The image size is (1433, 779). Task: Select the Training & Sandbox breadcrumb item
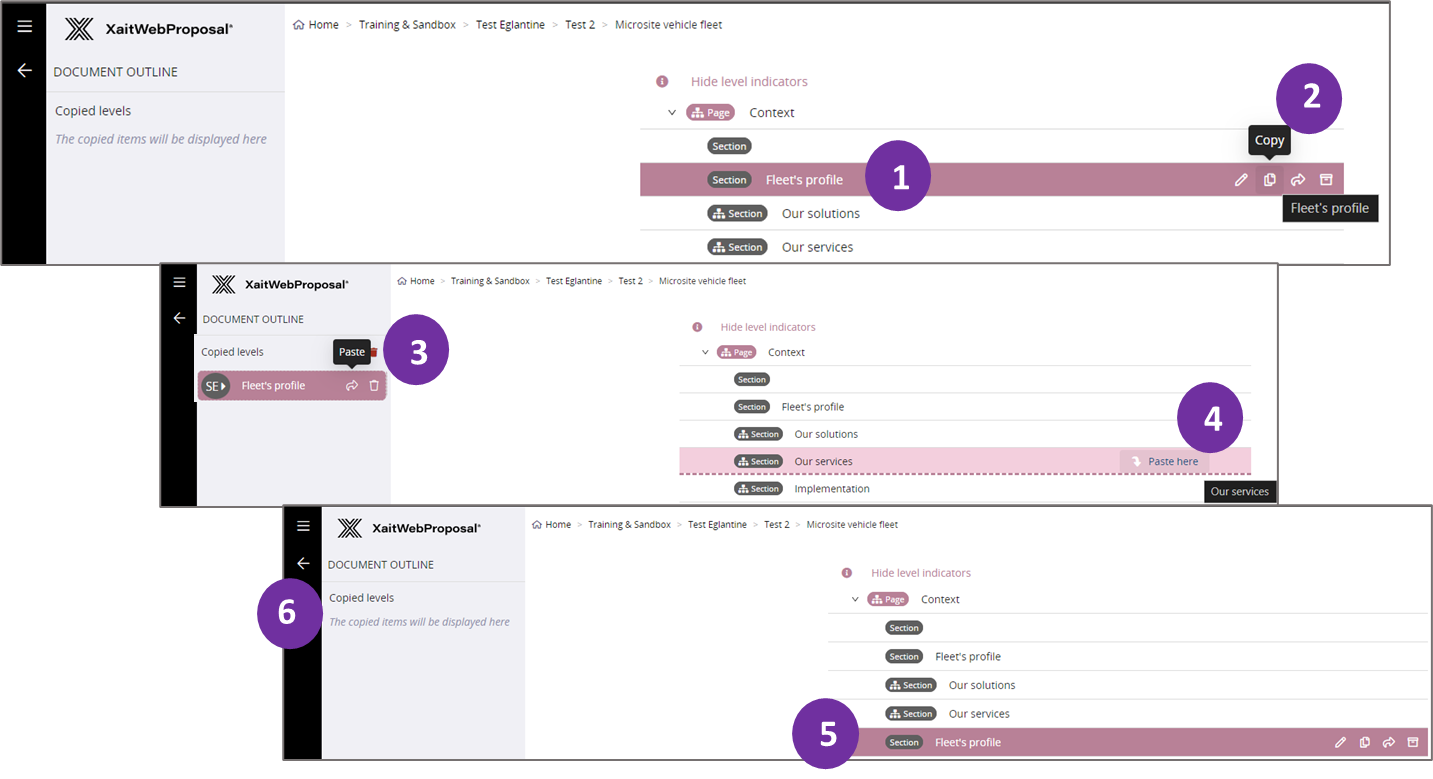point(407,24)
